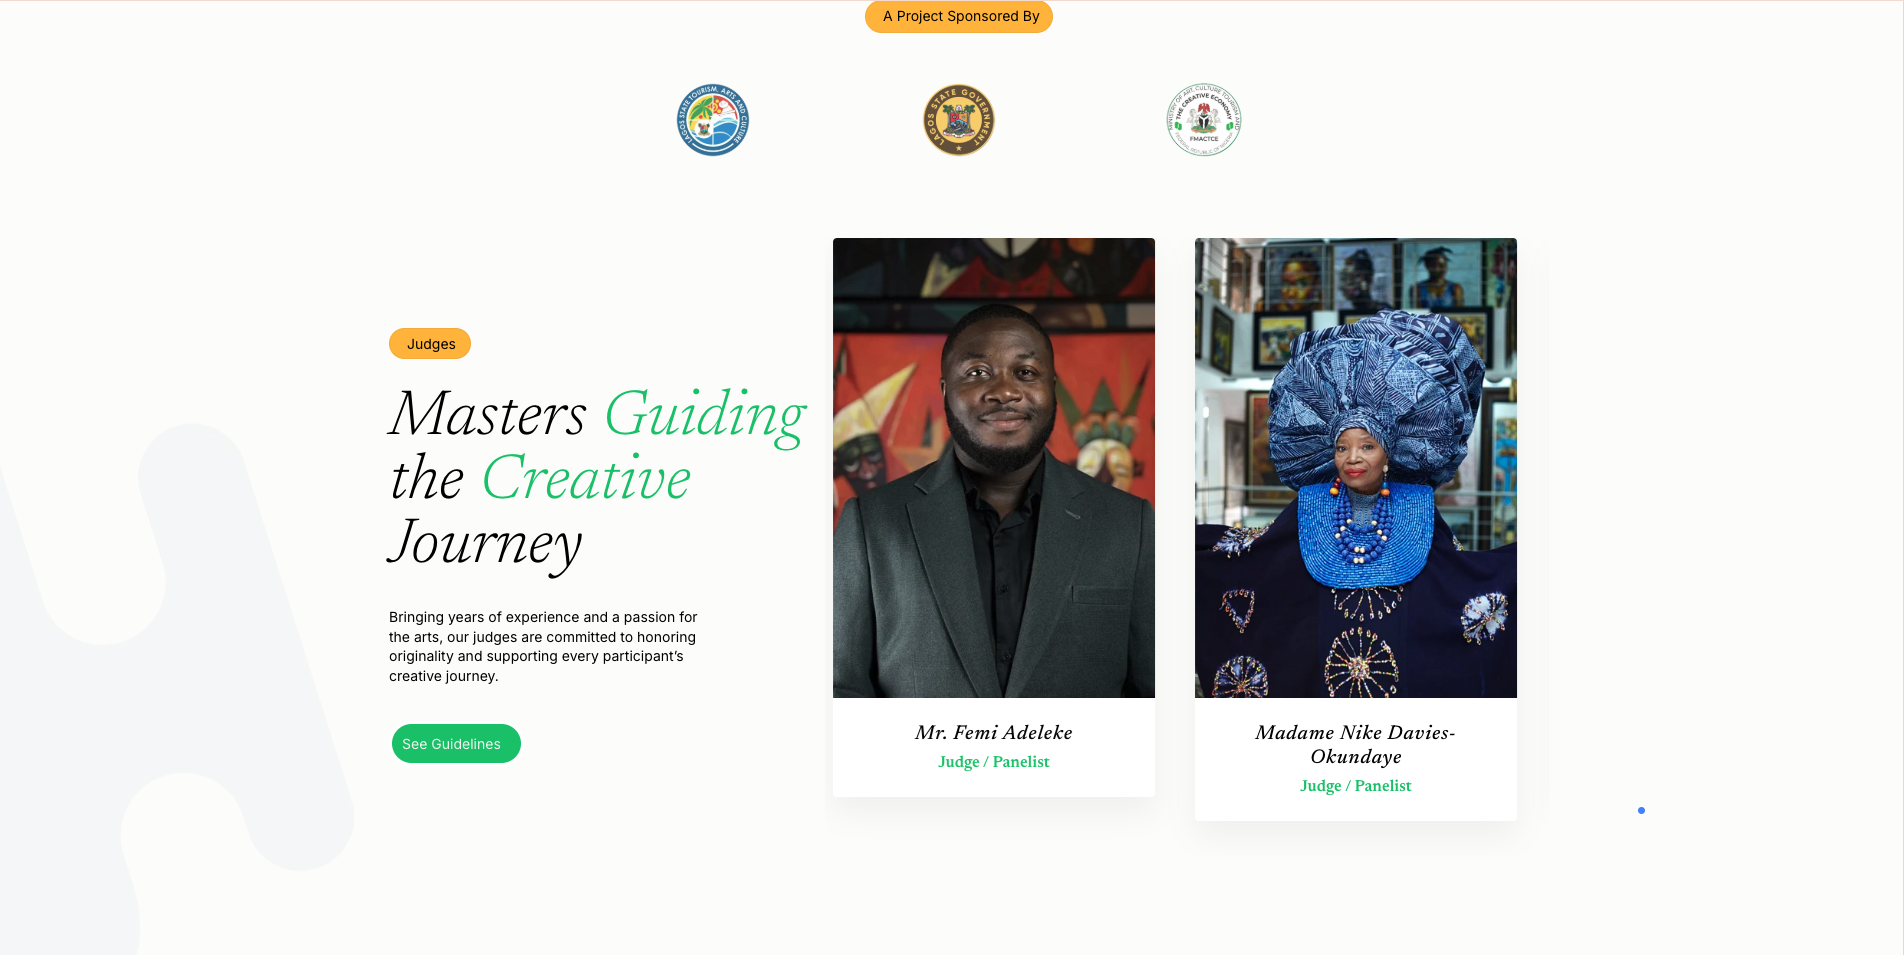The image size is (1904, 955).
Task: Open the Lagos State Government seal
Action: pyautogui.click(x=959, y=120)
